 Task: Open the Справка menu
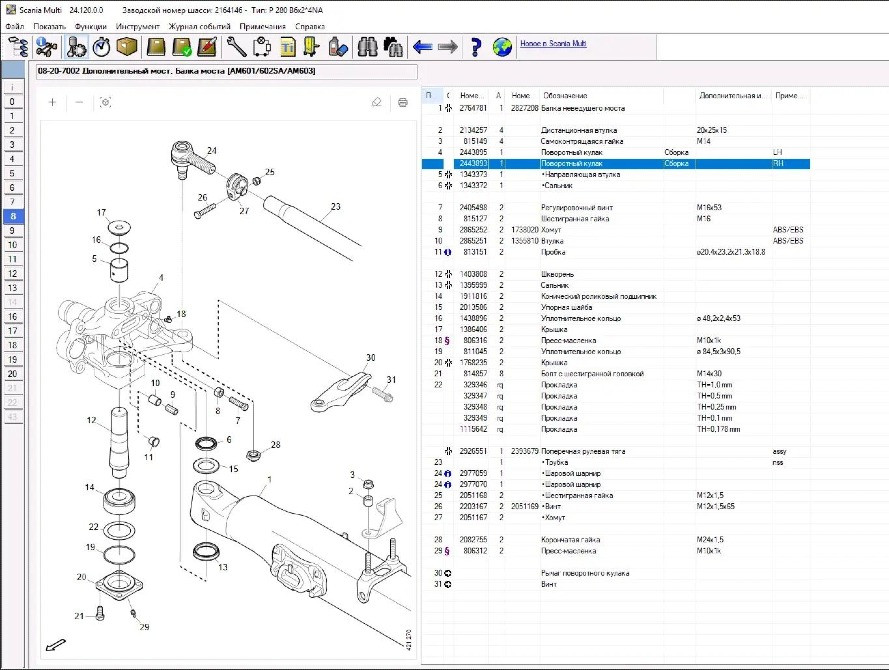click(x=310, y=26)
